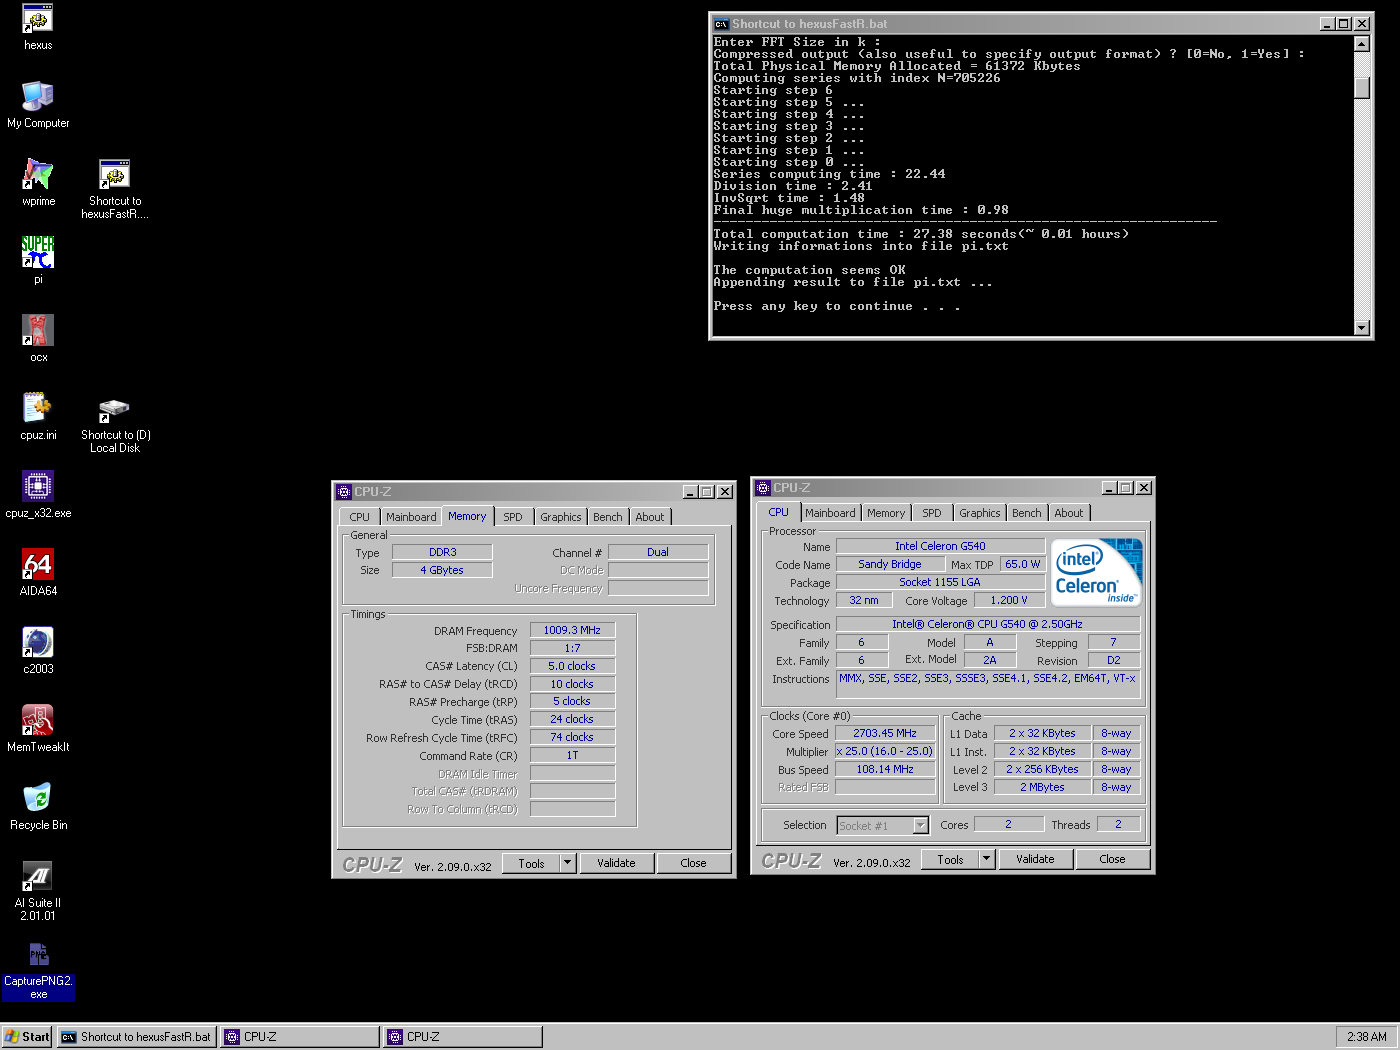This screenshot has width=1400, height=1050.
Task: Open Graphics tab in Memory CPU-Z window
Action: (560, 517)
